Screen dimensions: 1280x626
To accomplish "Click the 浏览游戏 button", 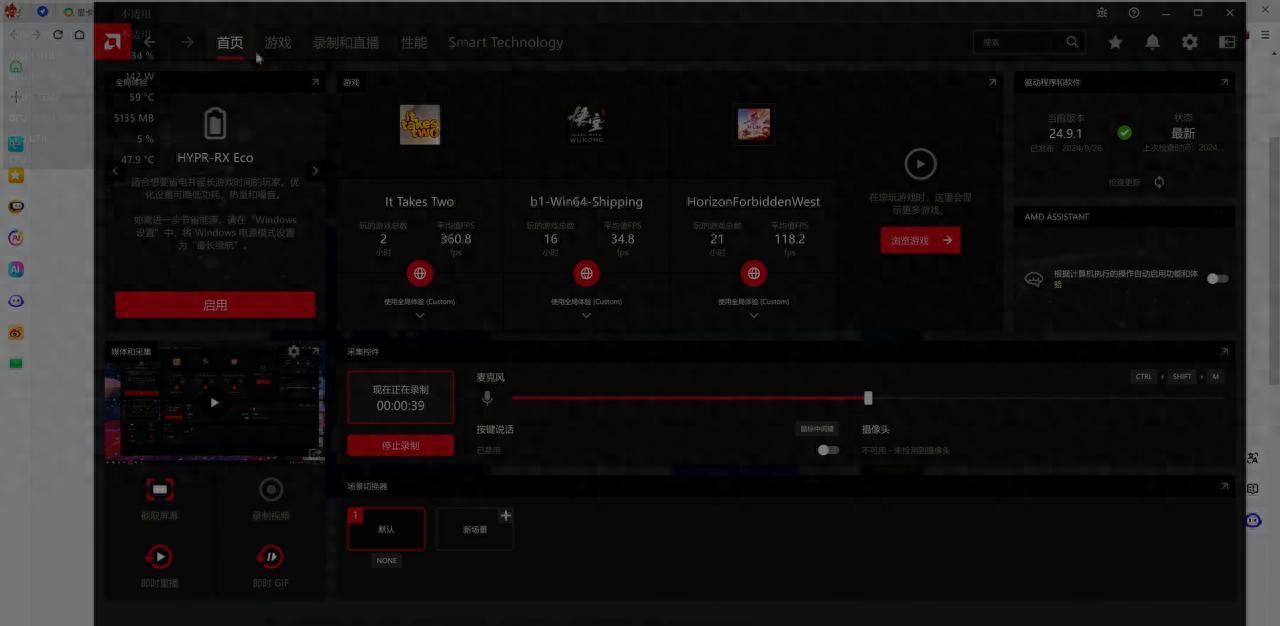I will tap(920, 240).
